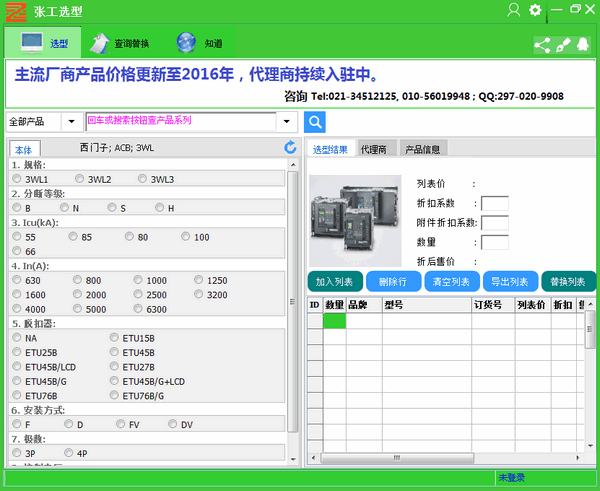The image size is (600, 491).
Task: Expand the product series search dropdown arrow
Action: tap(287, 122)
